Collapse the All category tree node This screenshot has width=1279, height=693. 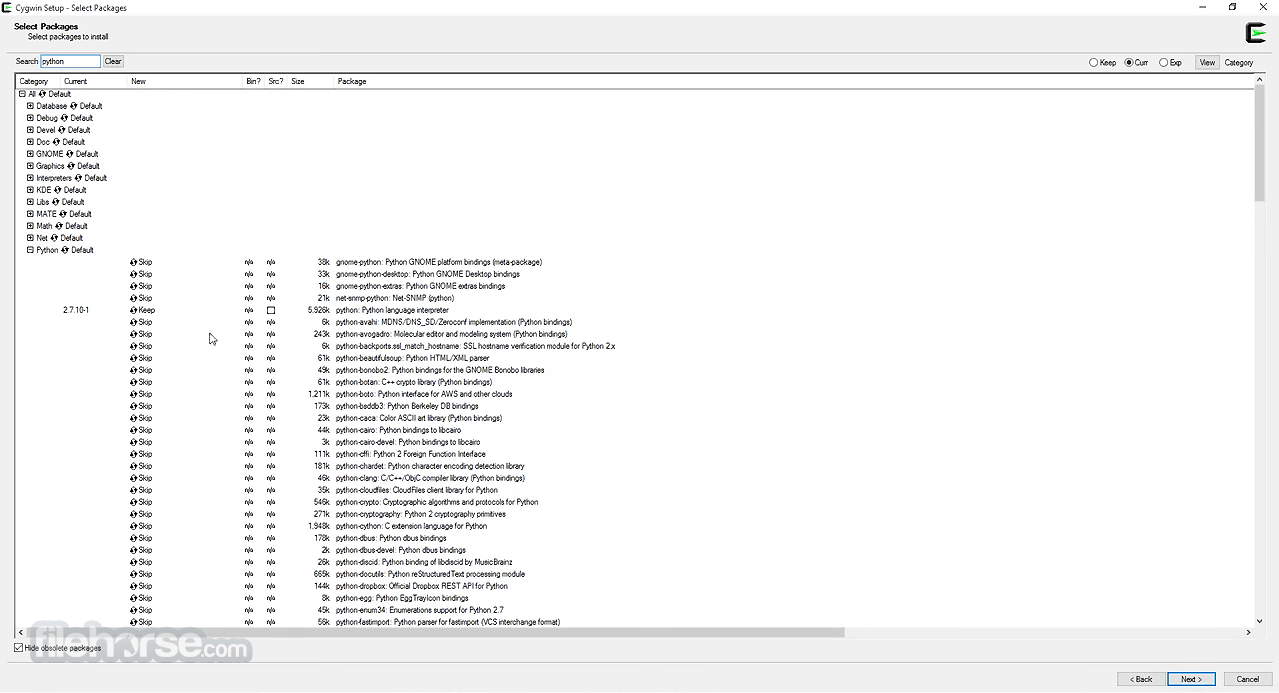[22, 94]
